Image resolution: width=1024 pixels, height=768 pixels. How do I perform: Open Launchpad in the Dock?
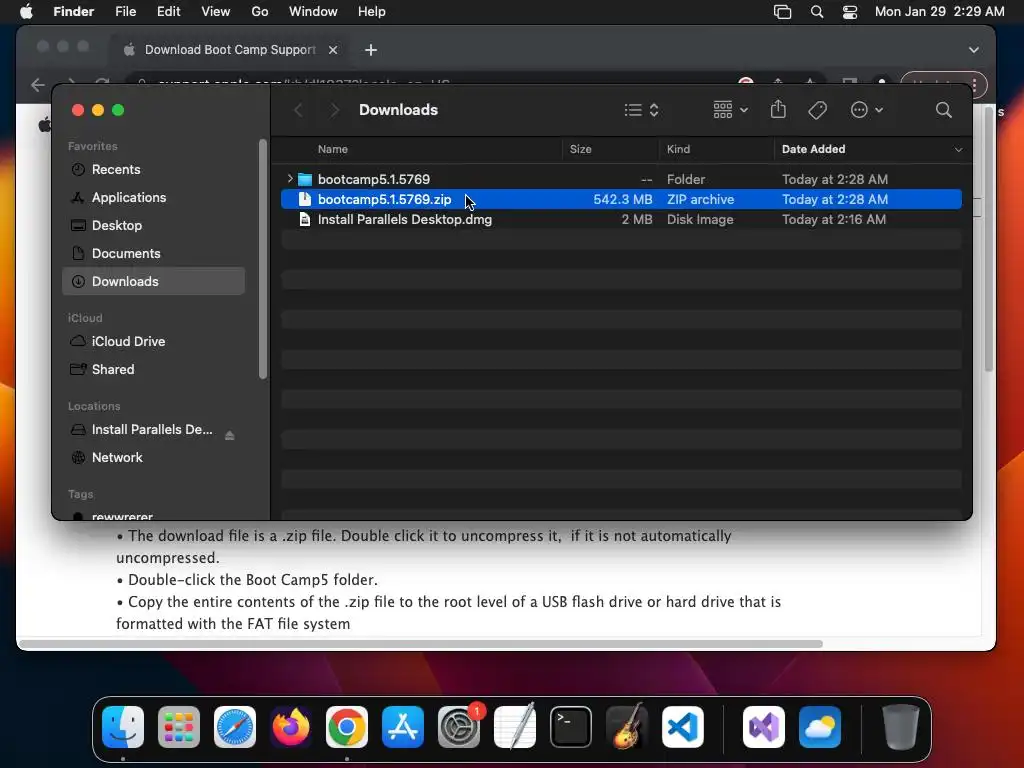tap(179, 726)
